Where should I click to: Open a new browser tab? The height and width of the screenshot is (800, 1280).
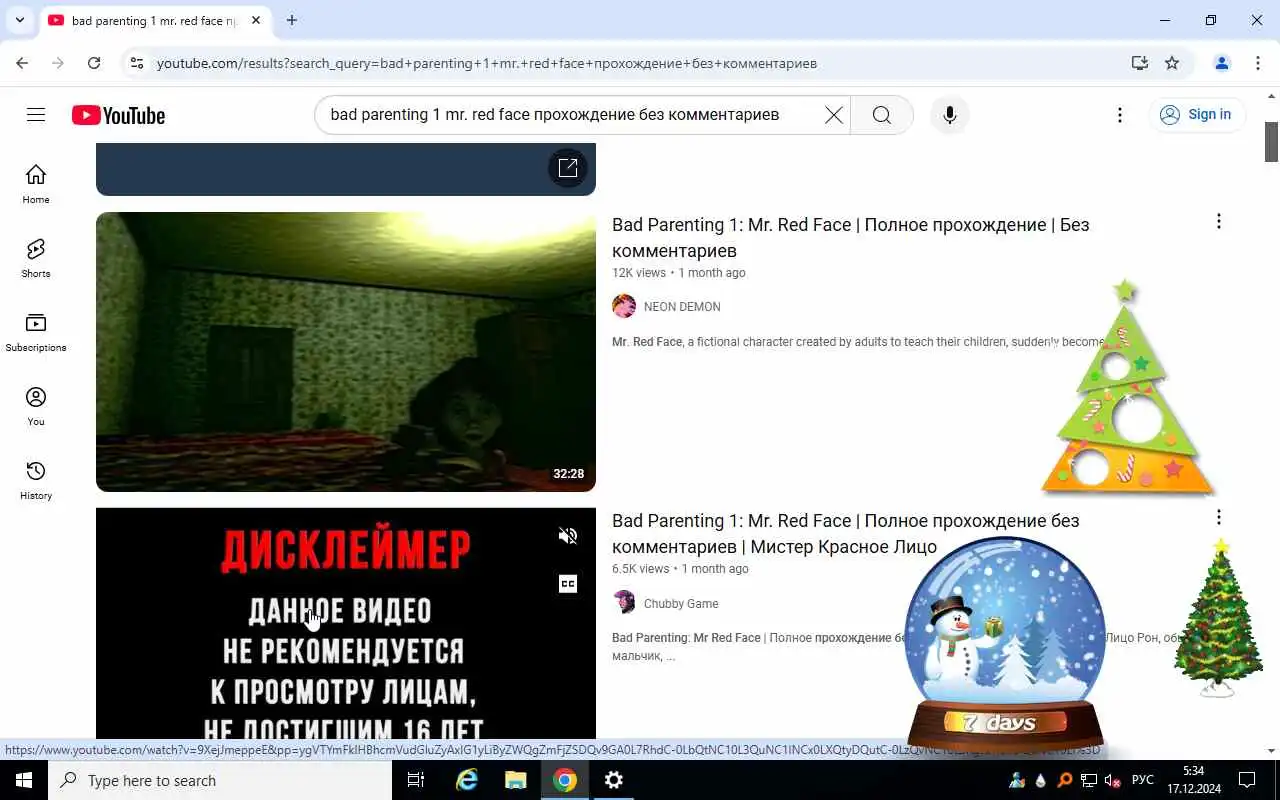(x=291, y=20)
